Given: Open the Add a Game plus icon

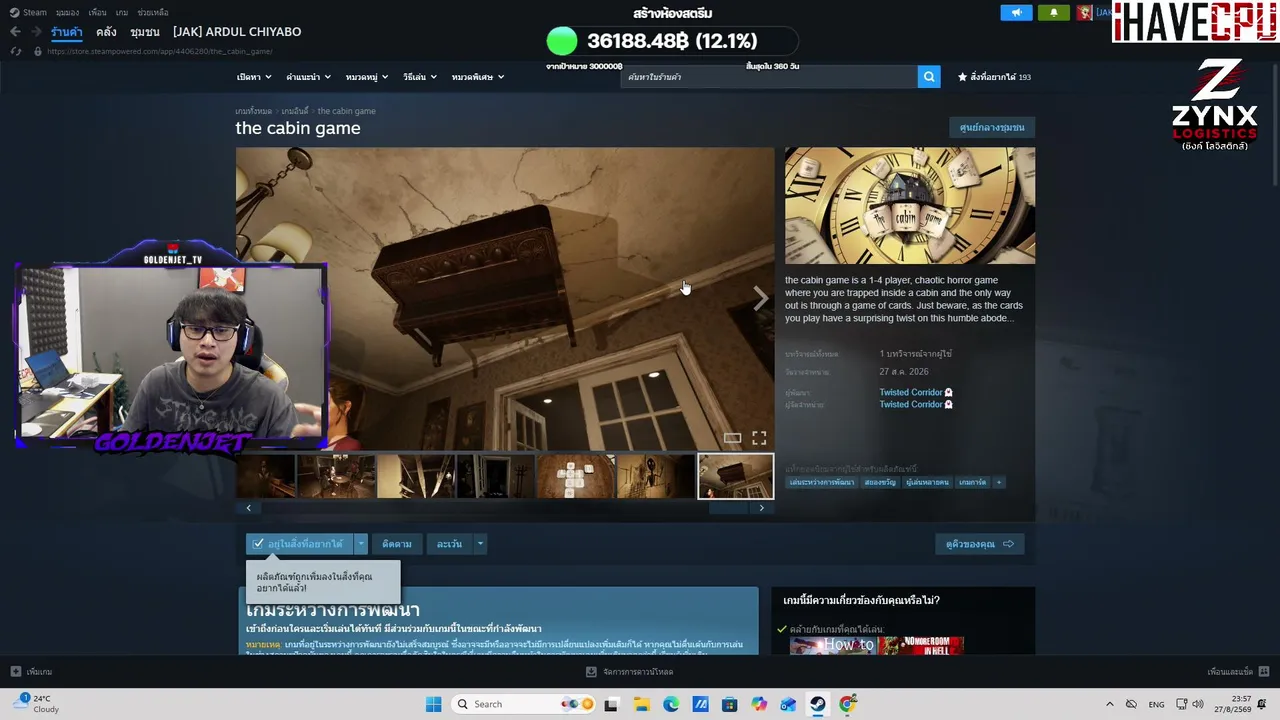Looking at the screenshot, I should (x=15, y=672).
